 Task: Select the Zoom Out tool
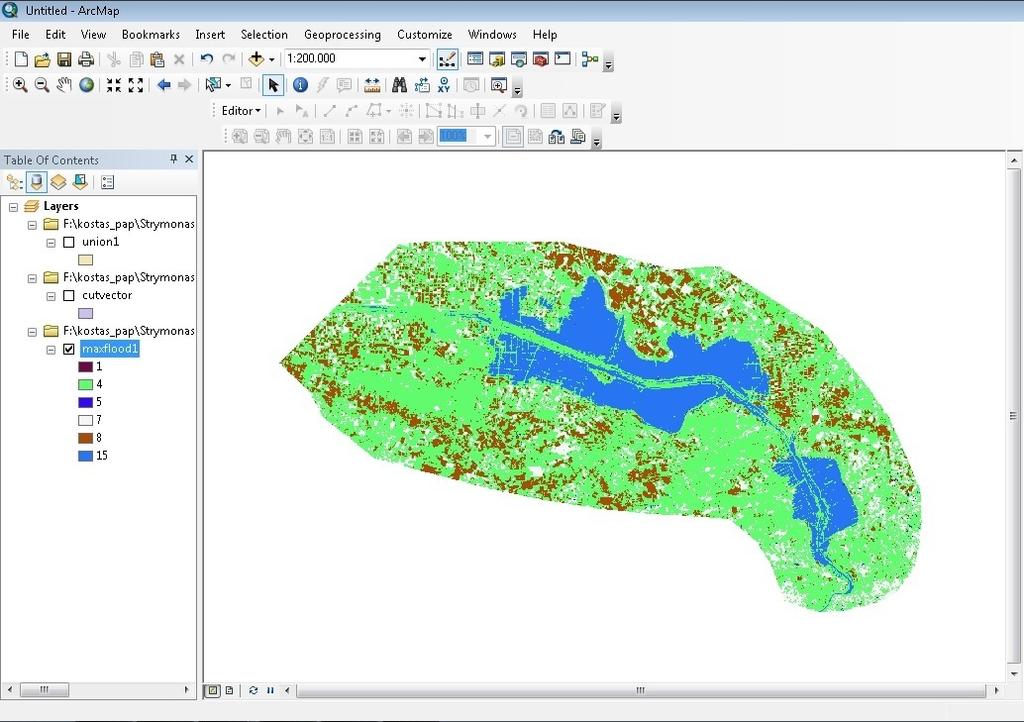[x=42, y=85]
